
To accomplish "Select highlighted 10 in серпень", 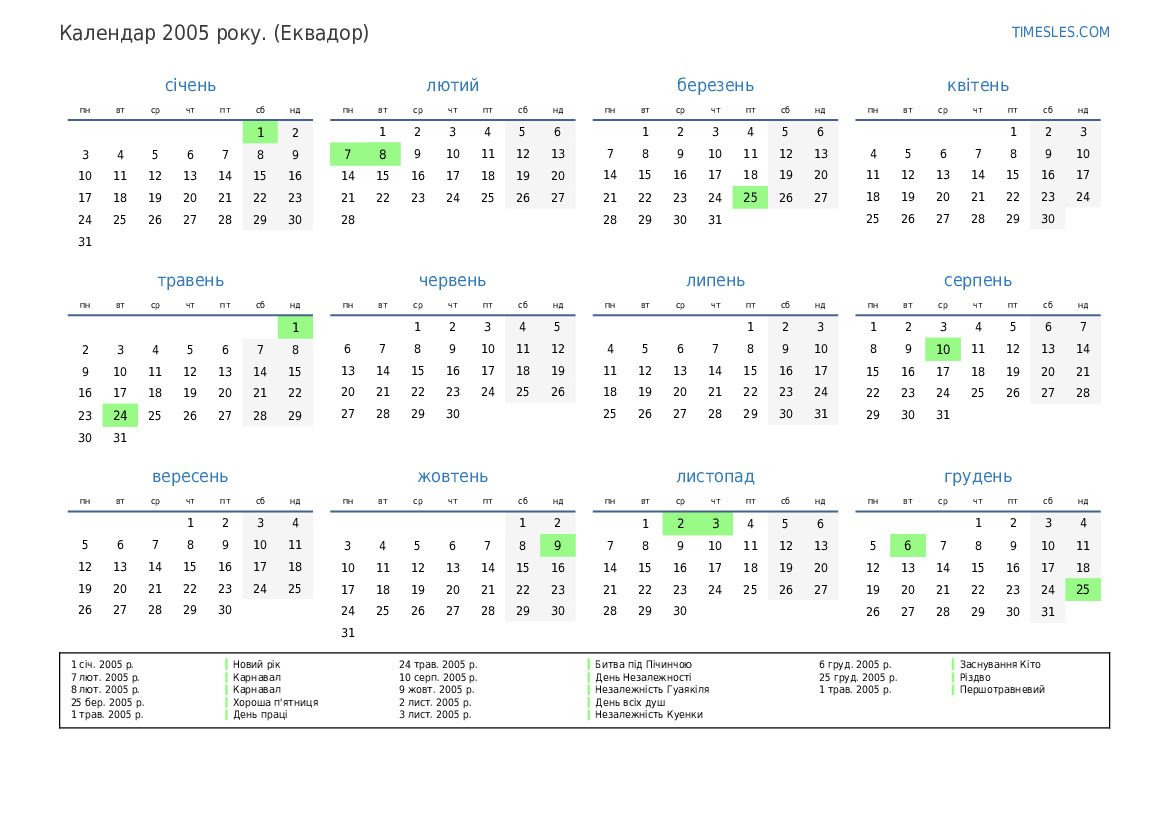I will point(942,349).
